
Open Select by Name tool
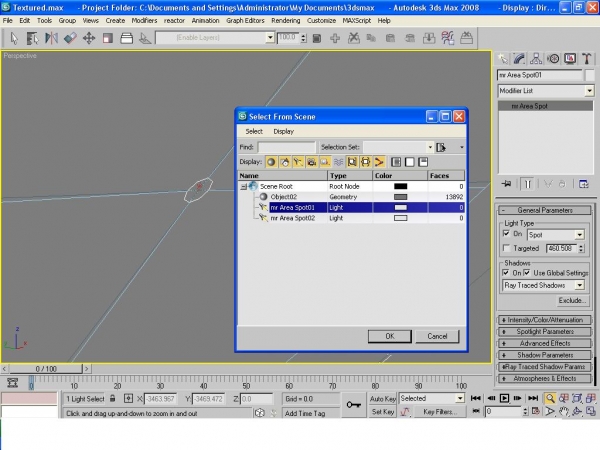pyautogui.click(x=33, y=38)
